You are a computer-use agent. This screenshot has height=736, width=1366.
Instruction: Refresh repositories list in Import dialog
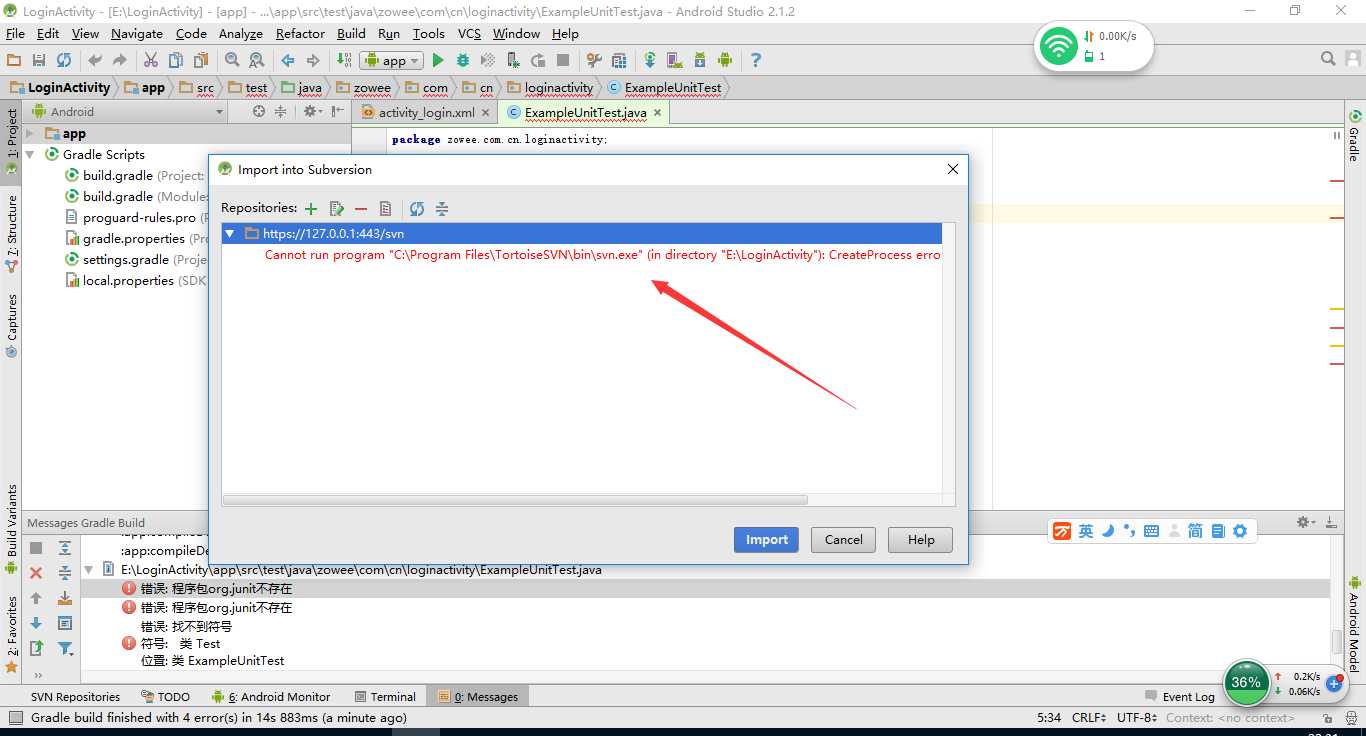[x=417, y=209]
